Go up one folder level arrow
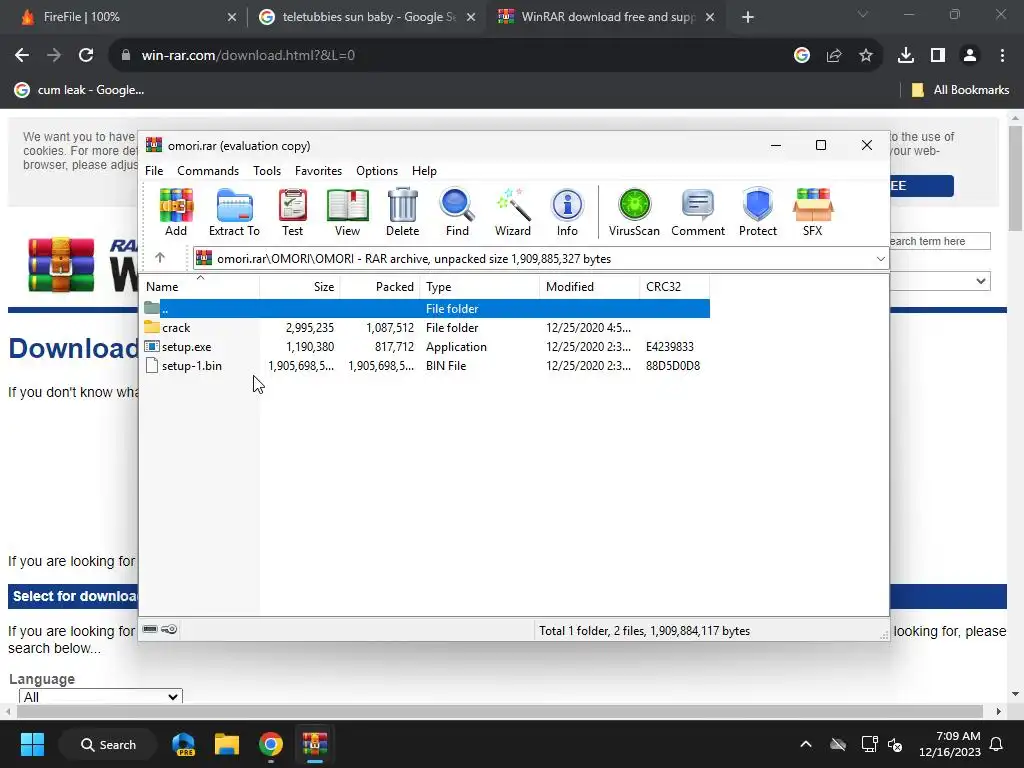This screenshot has height=768, width=1024. tap(160, 258)
